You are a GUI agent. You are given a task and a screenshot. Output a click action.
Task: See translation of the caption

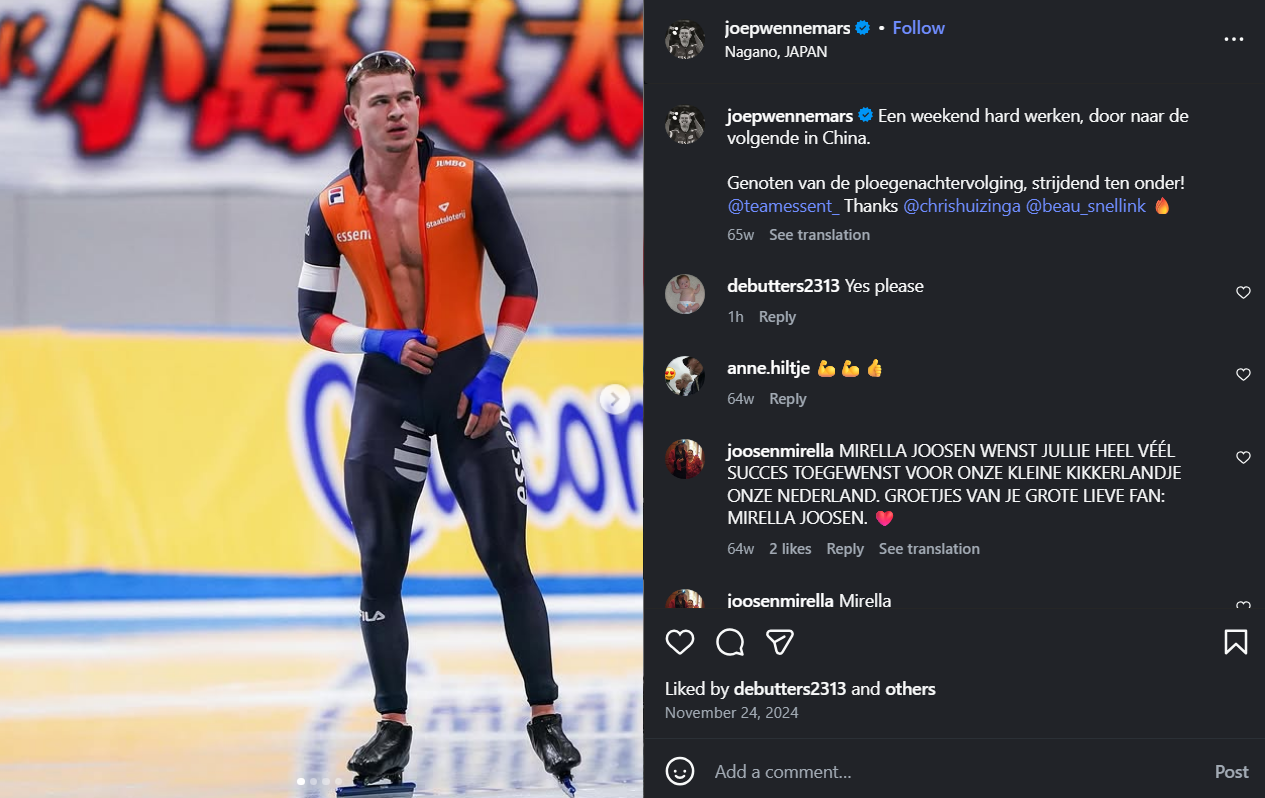819,235
